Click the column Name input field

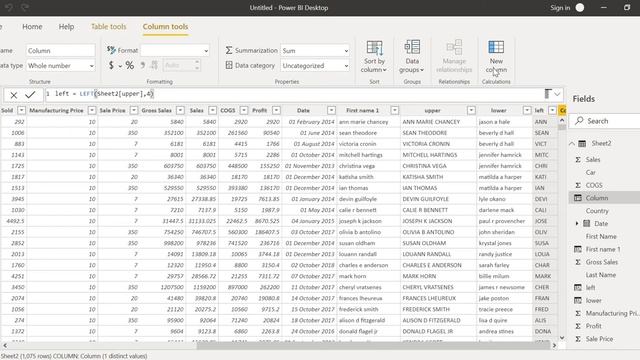[x=60, y=51]
